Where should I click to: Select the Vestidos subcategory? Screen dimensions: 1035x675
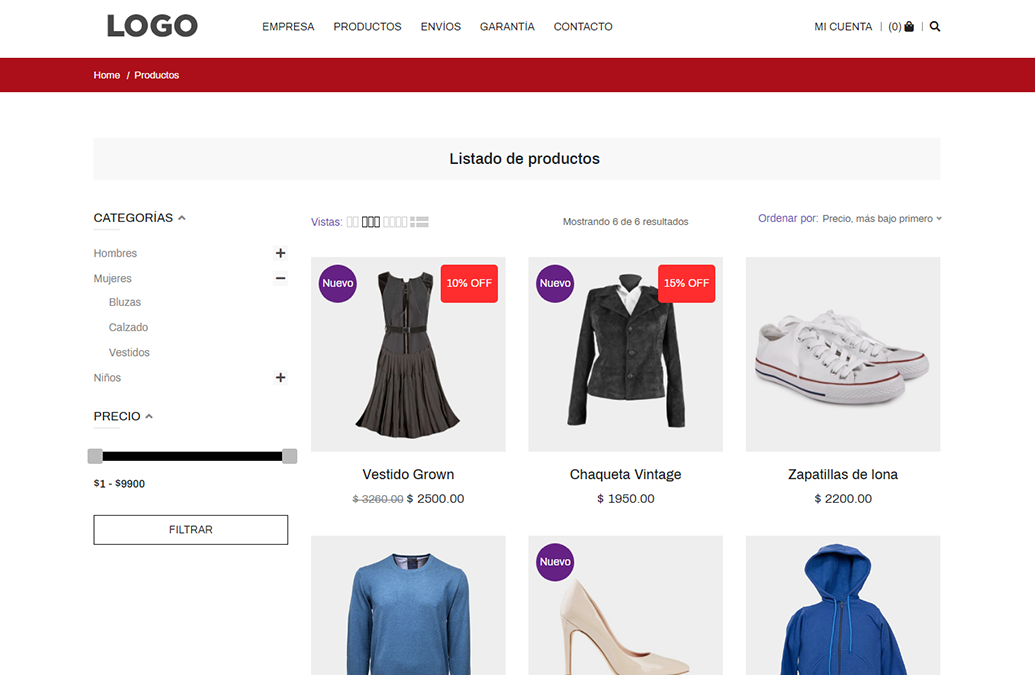[129, 352]
